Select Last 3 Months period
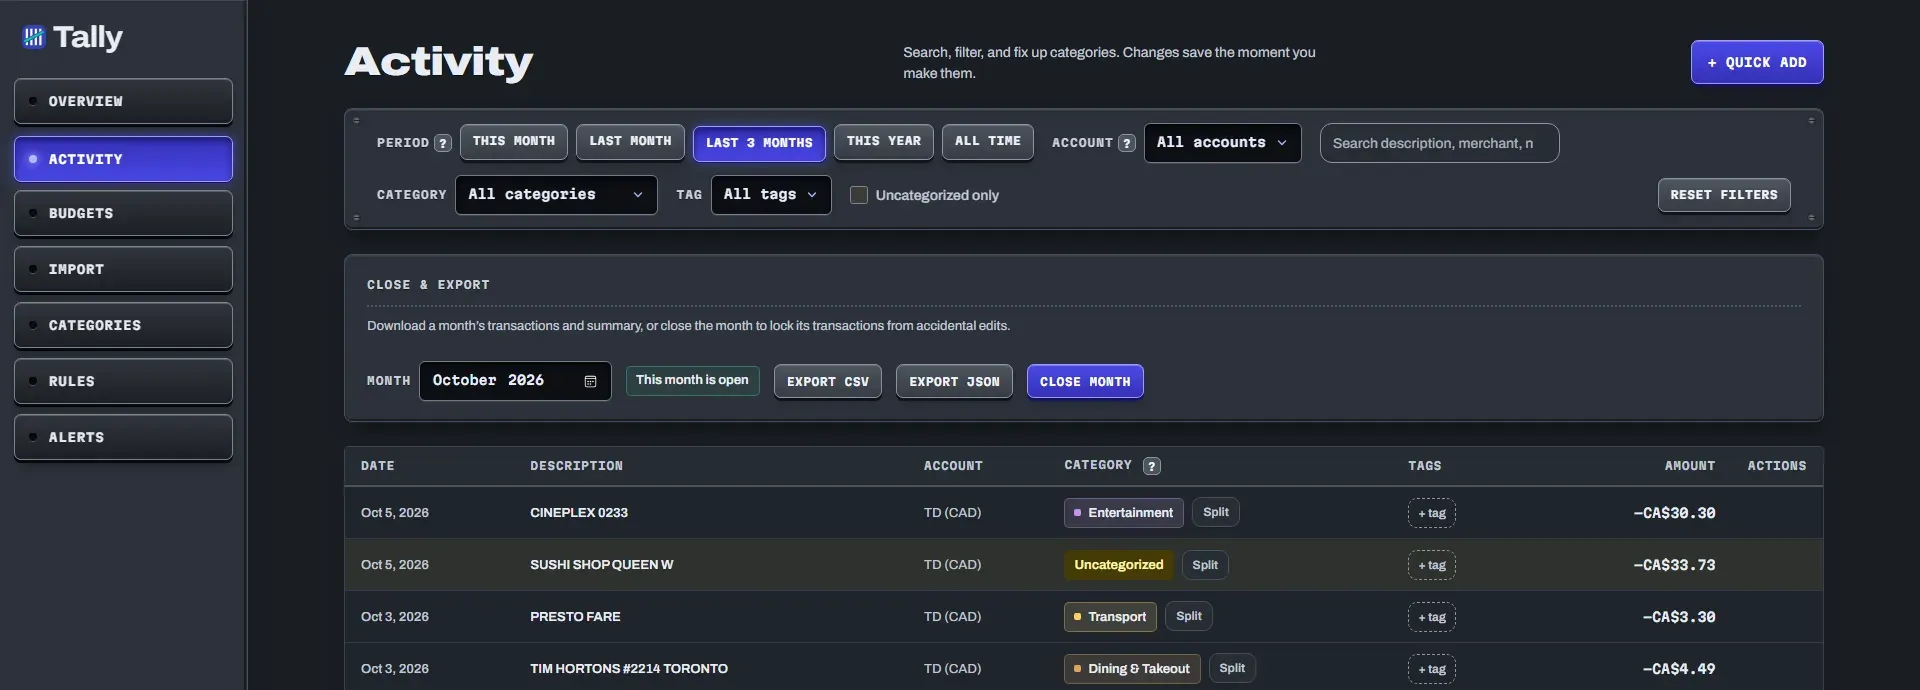 (x=759, y=143)
